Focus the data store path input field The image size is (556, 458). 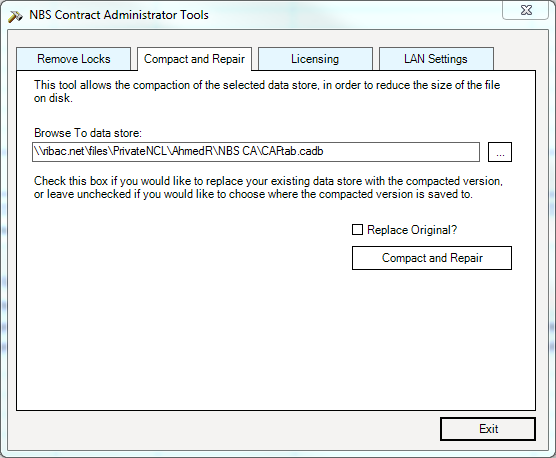[256, 152]
